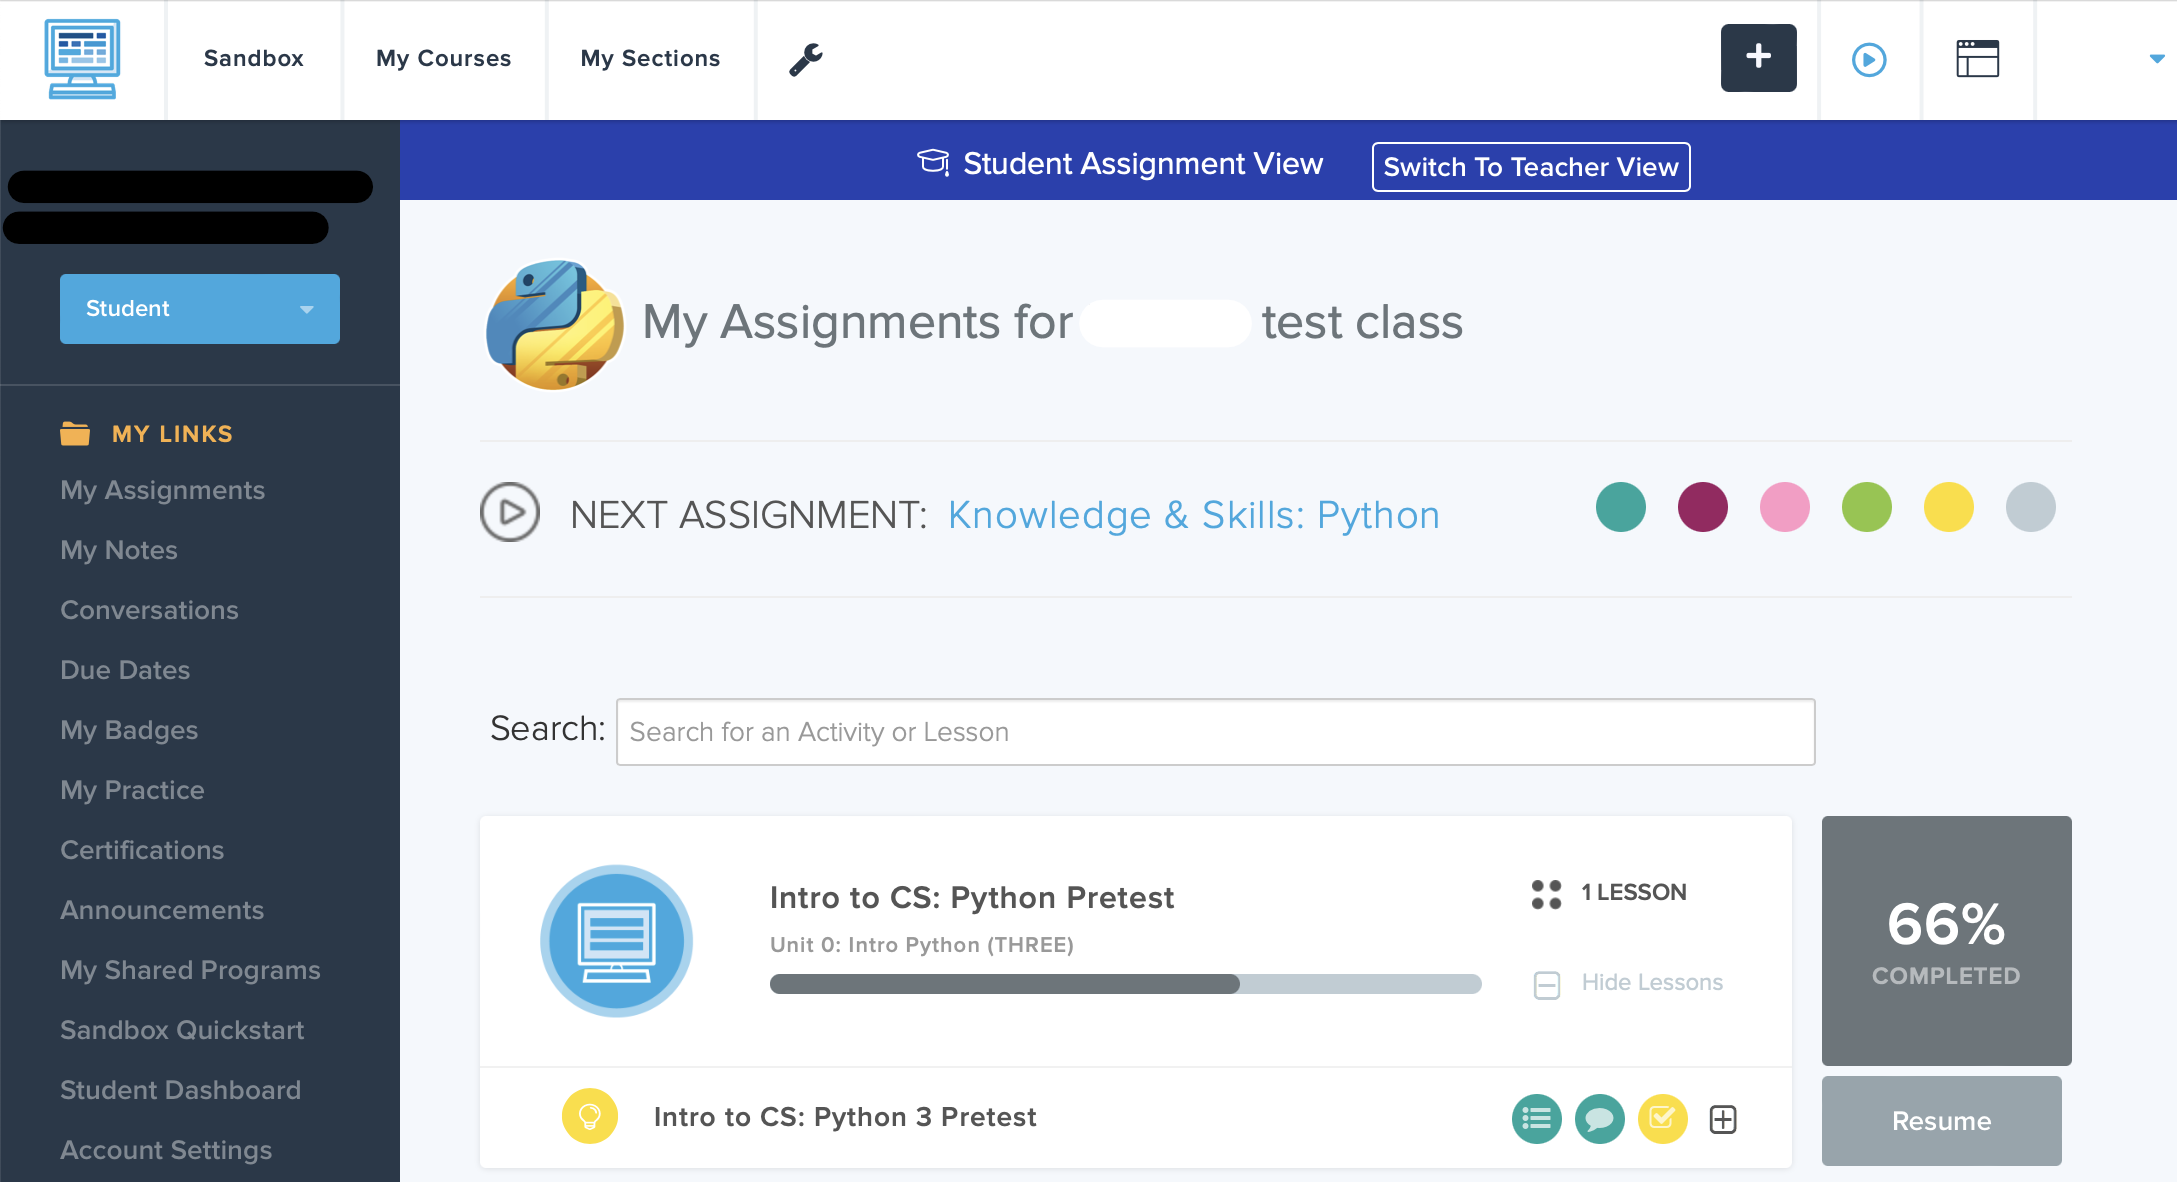
Task: Open the window layout icon in header
Action: 1977,59
